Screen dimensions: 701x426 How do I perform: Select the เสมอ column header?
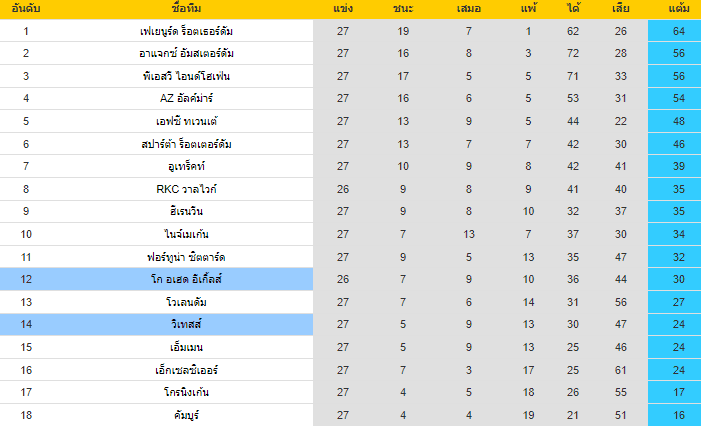coord(468,9)
